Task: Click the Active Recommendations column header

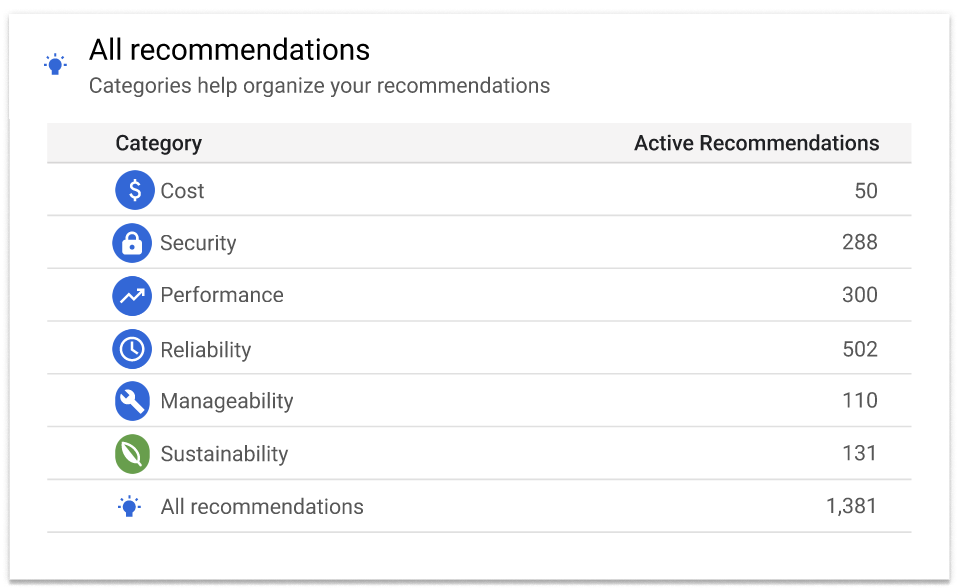Action: click(756, 143)
